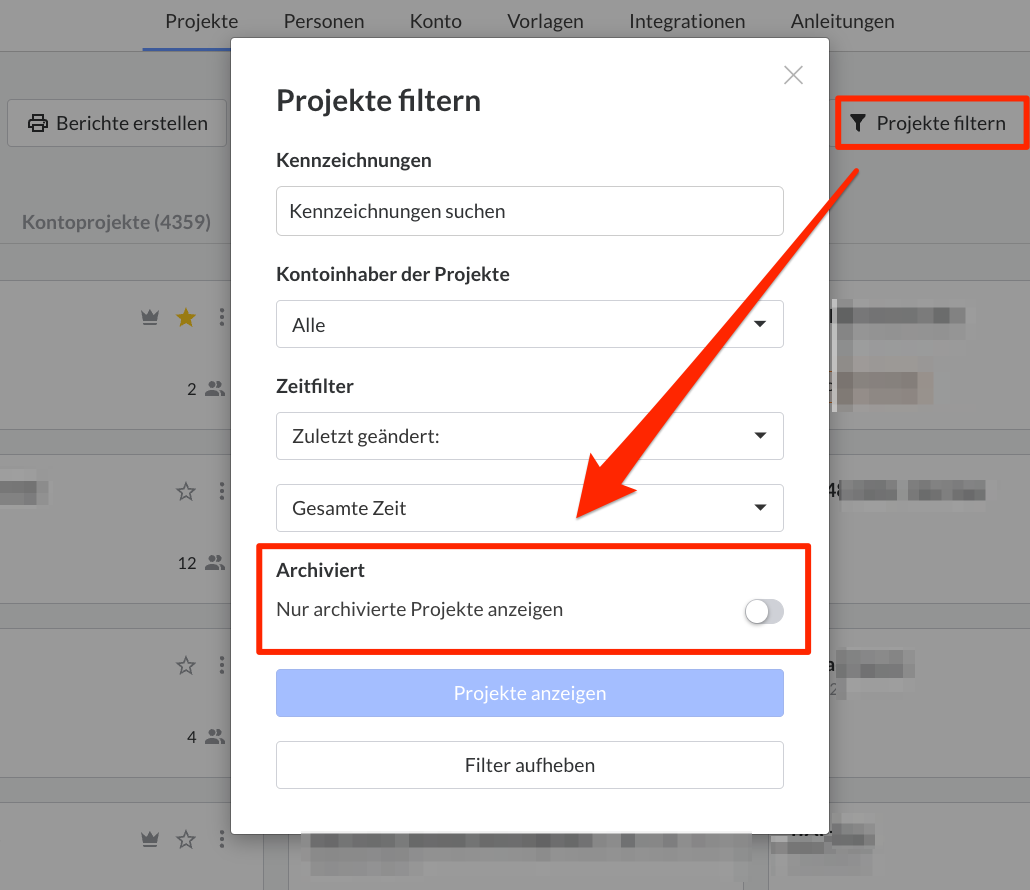
Task: Click the people icon next to number 12
Action: tap(215, 563)
